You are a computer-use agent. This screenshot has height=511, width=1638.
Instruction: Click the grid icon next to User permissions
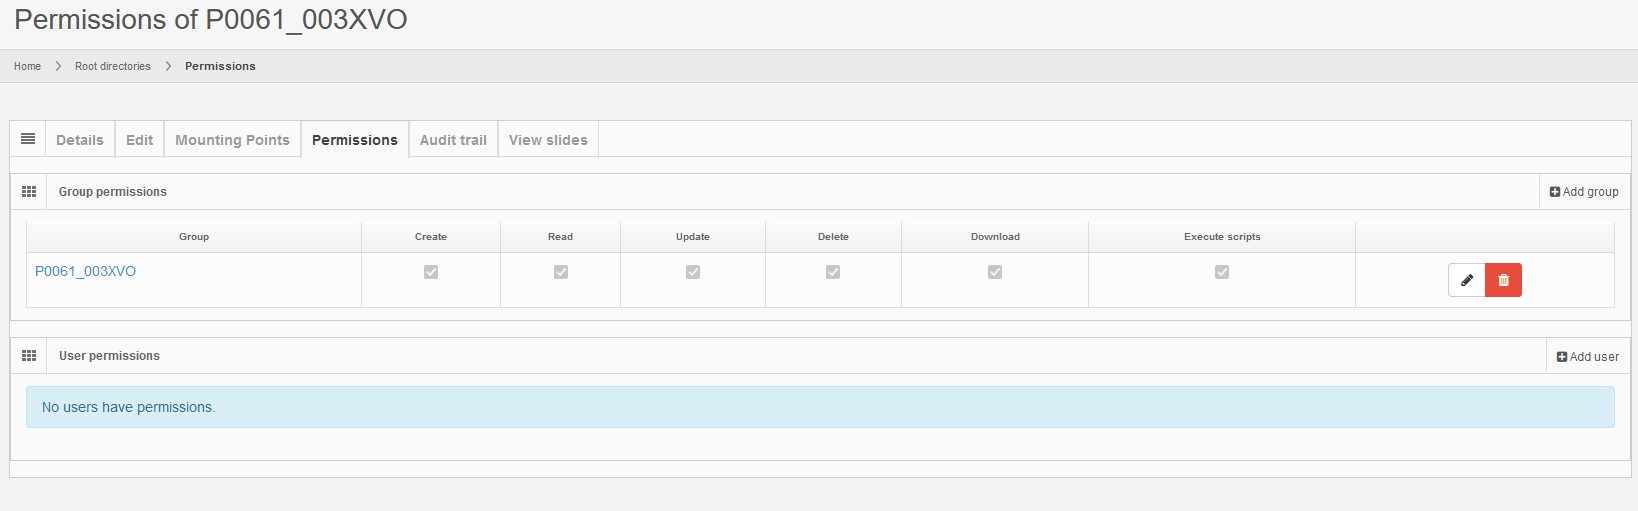(x=29, y=355)
